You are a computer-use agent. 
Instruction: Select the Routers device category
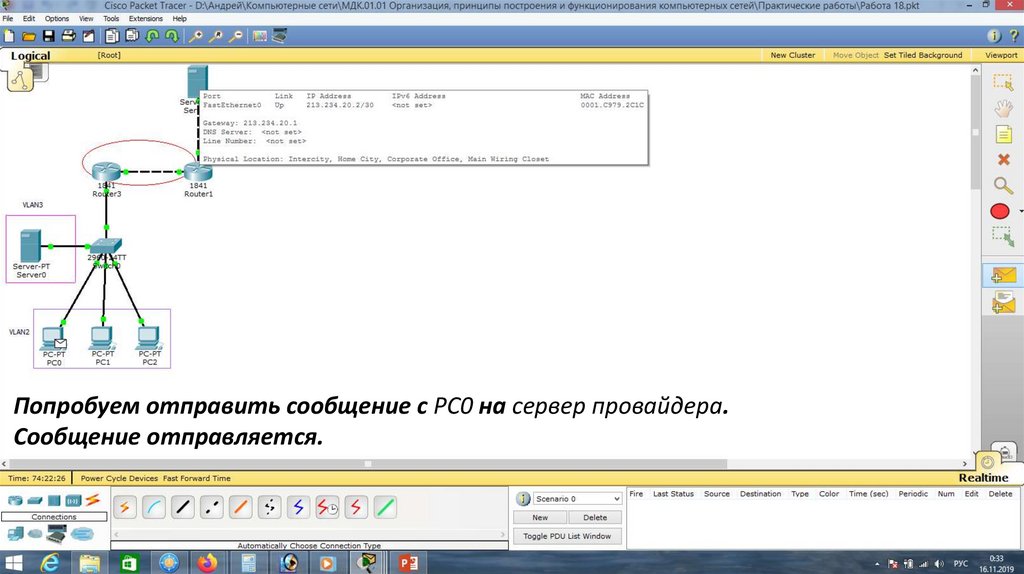(14, 500)
